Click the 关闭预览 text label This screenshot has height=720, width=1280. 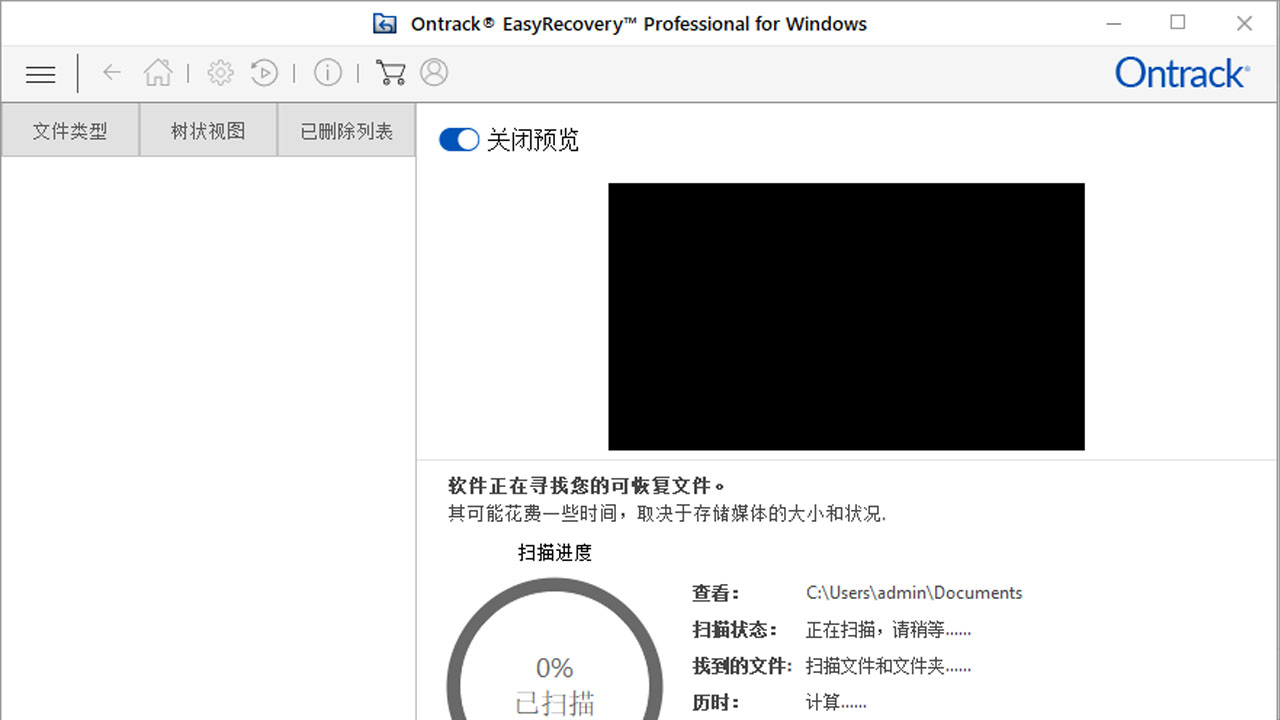click(533, 140)
